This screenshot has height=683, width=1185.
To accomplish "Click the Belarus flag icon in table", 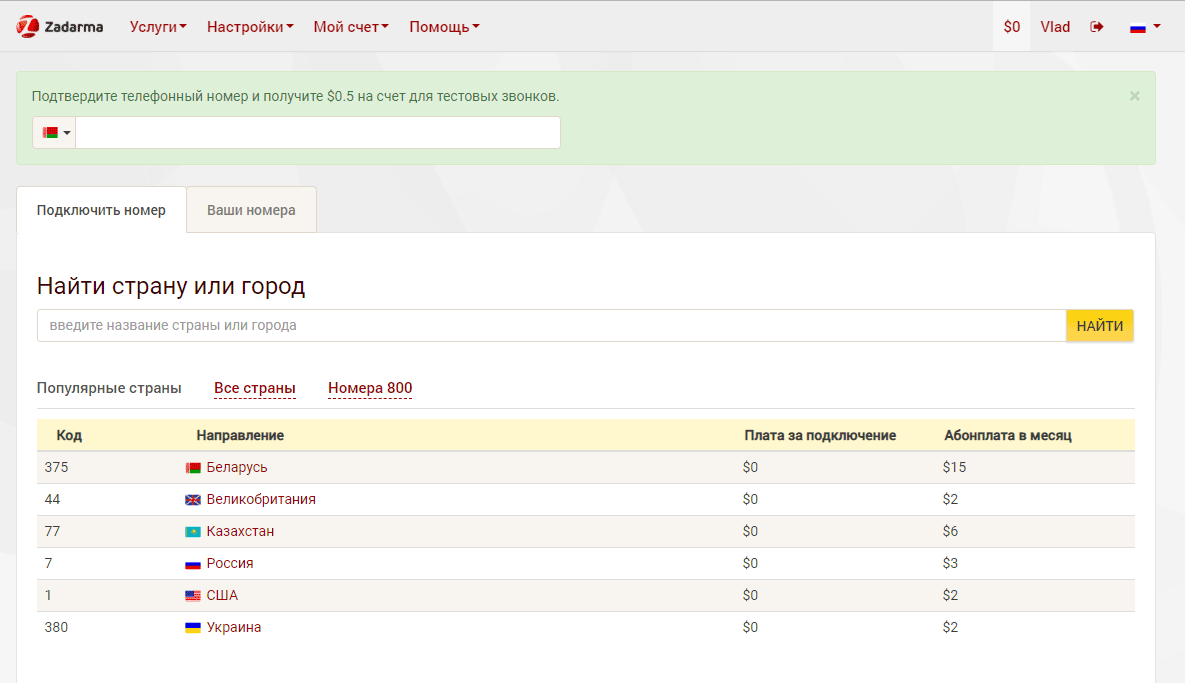I will (x=193, y=468).
